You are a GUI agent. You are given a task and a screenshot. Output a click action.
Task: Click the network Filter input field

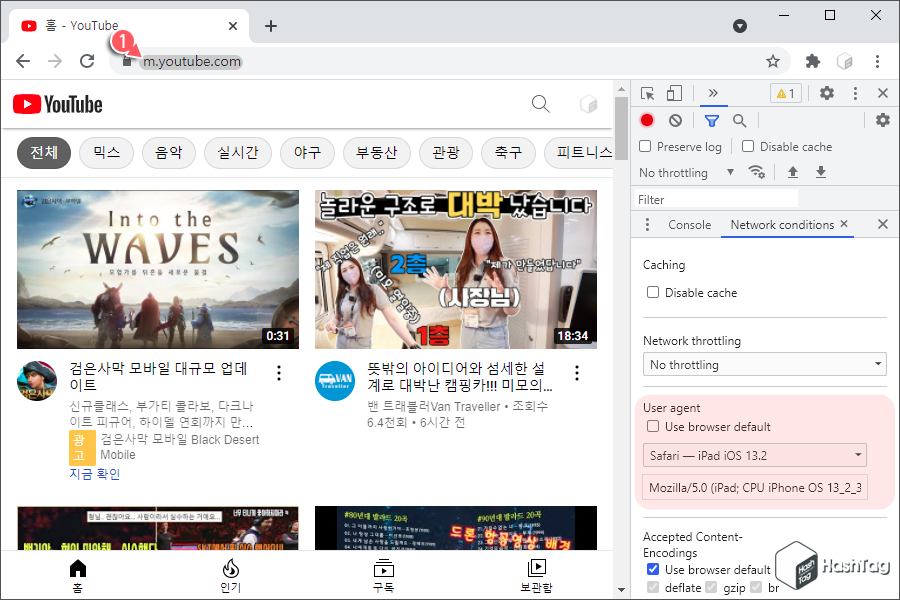click(x=715, y=199)
